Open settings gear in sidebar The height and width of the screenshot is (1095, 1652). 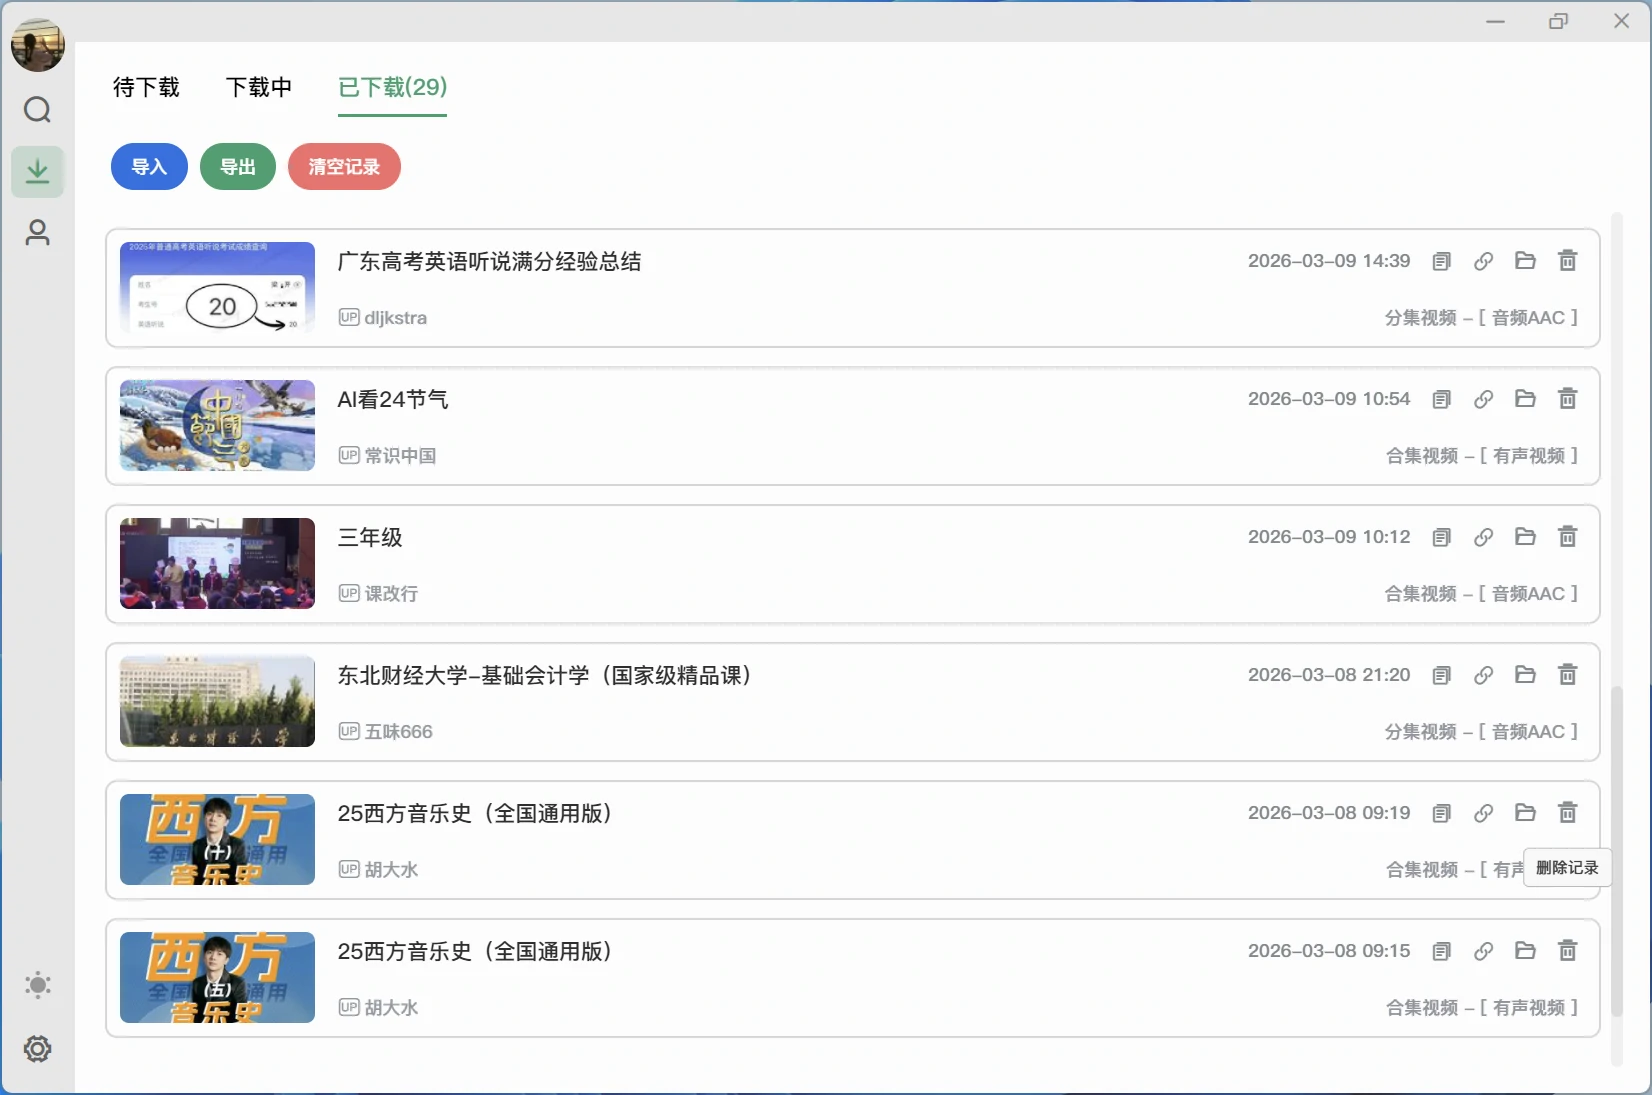click(37, 1049)
